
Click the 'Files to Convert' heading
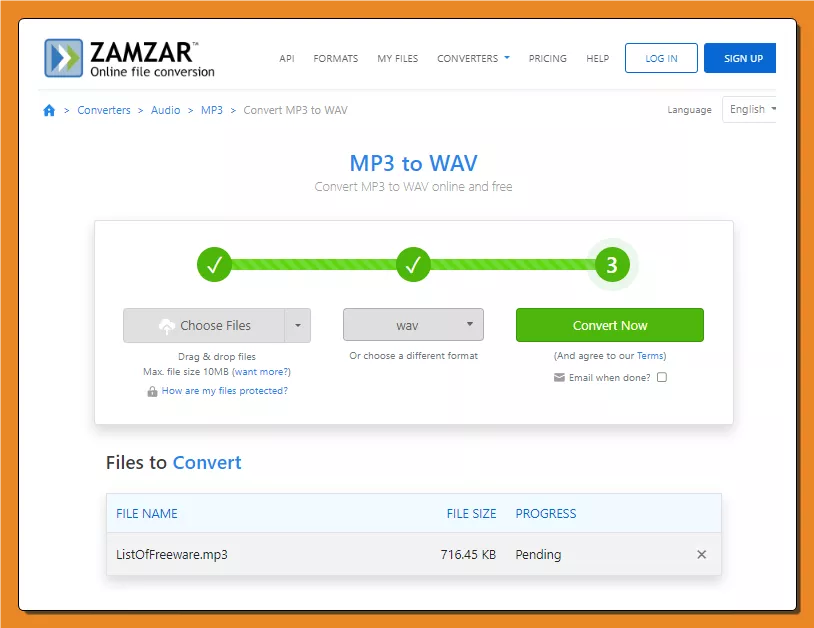(173, 462)
